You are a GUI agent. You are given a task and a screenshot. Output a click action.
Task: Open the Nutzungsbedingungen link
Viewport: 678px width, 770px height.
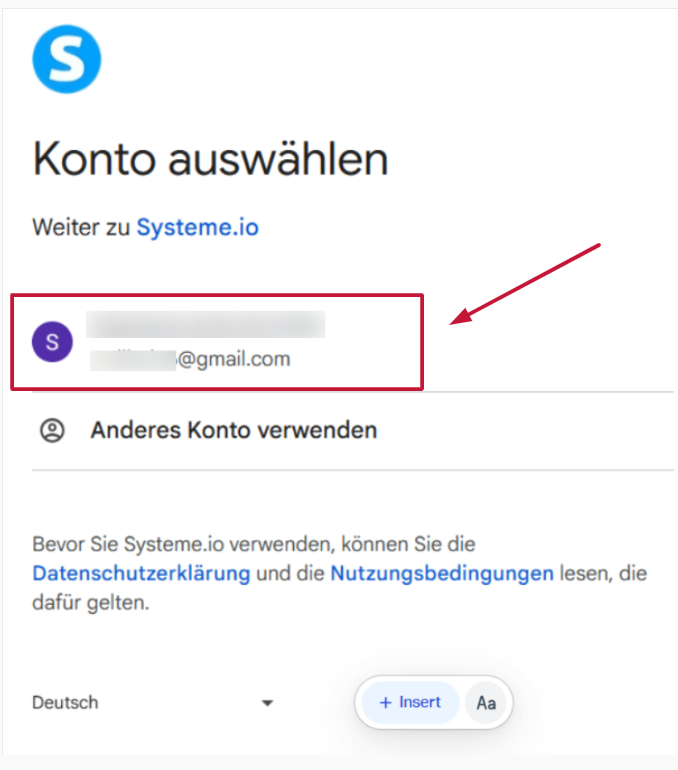coord(442,574)
